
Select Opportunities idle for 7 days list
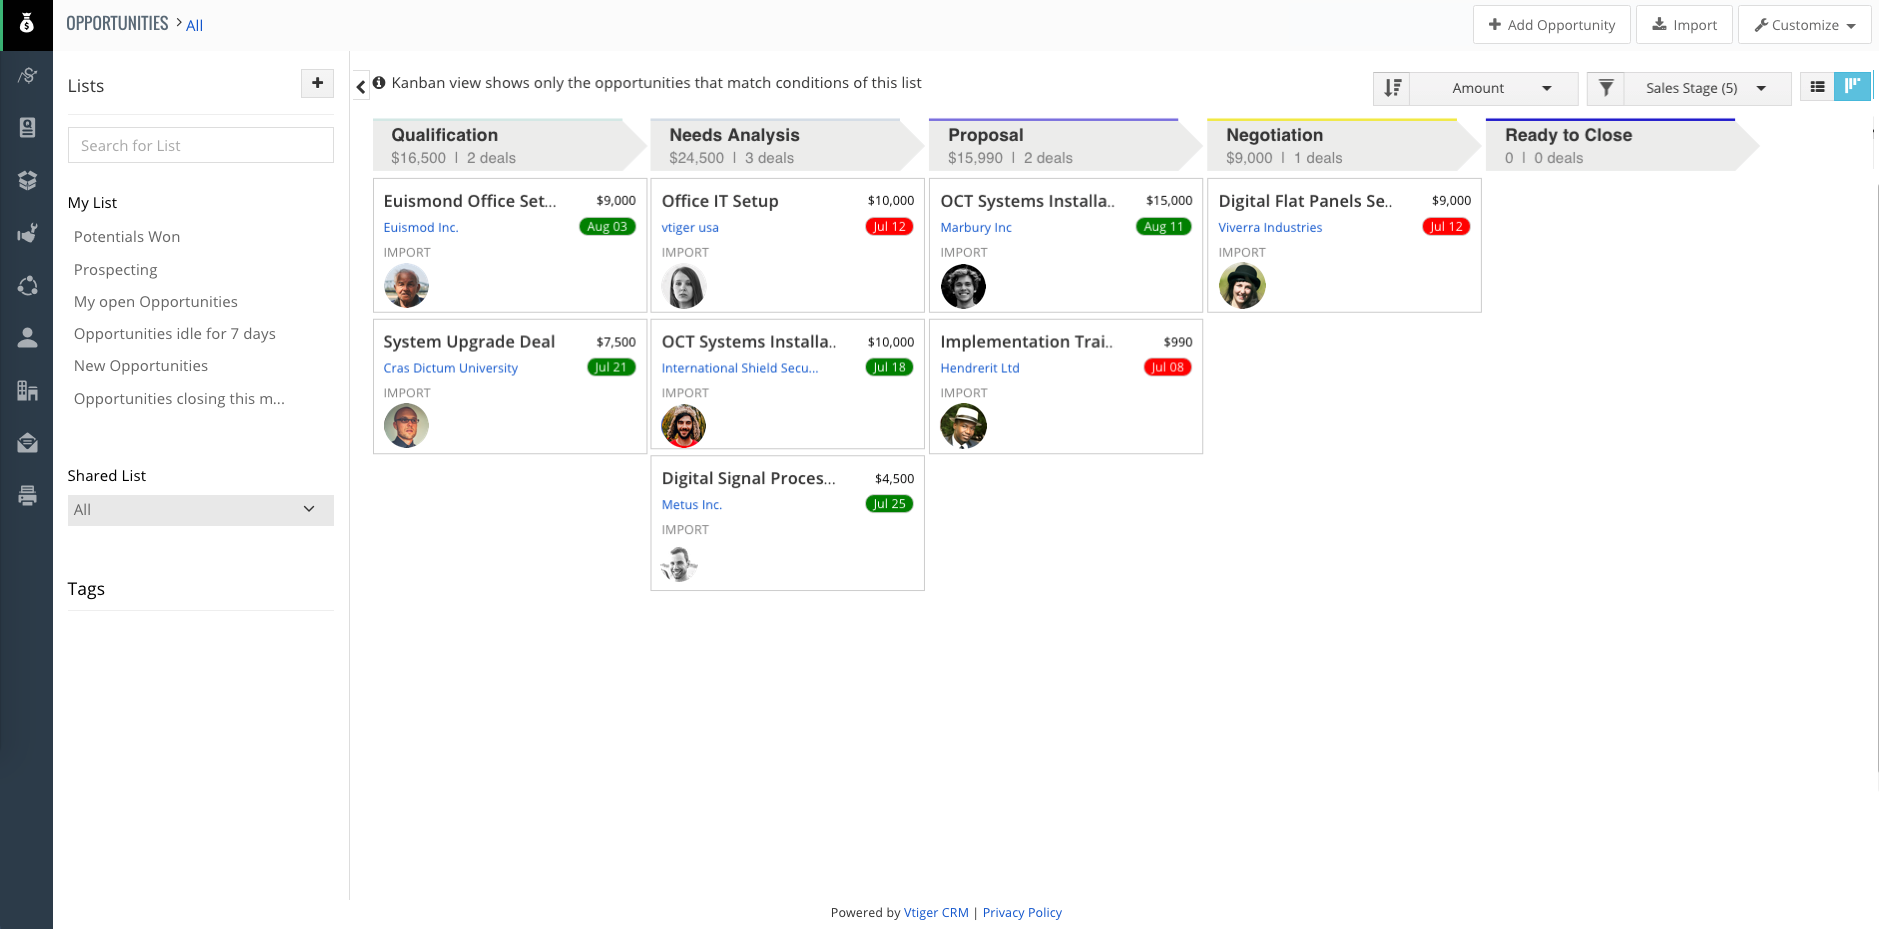click(x=174, y=334)
